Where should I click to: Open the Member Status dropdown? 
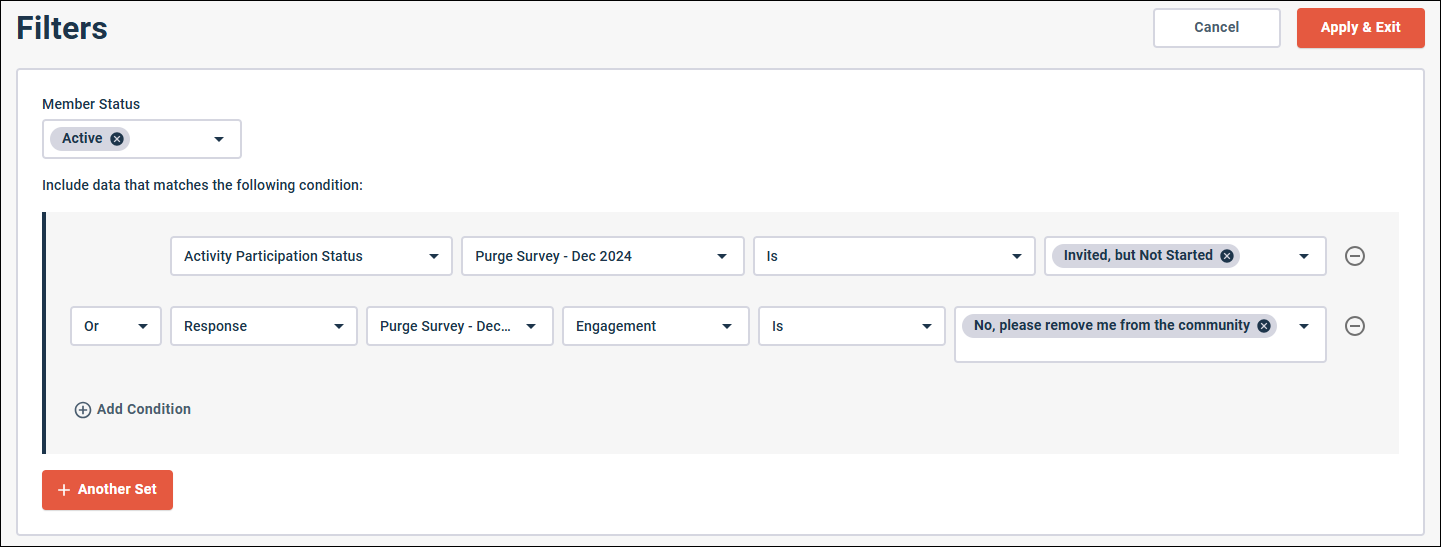pos(219,139)
